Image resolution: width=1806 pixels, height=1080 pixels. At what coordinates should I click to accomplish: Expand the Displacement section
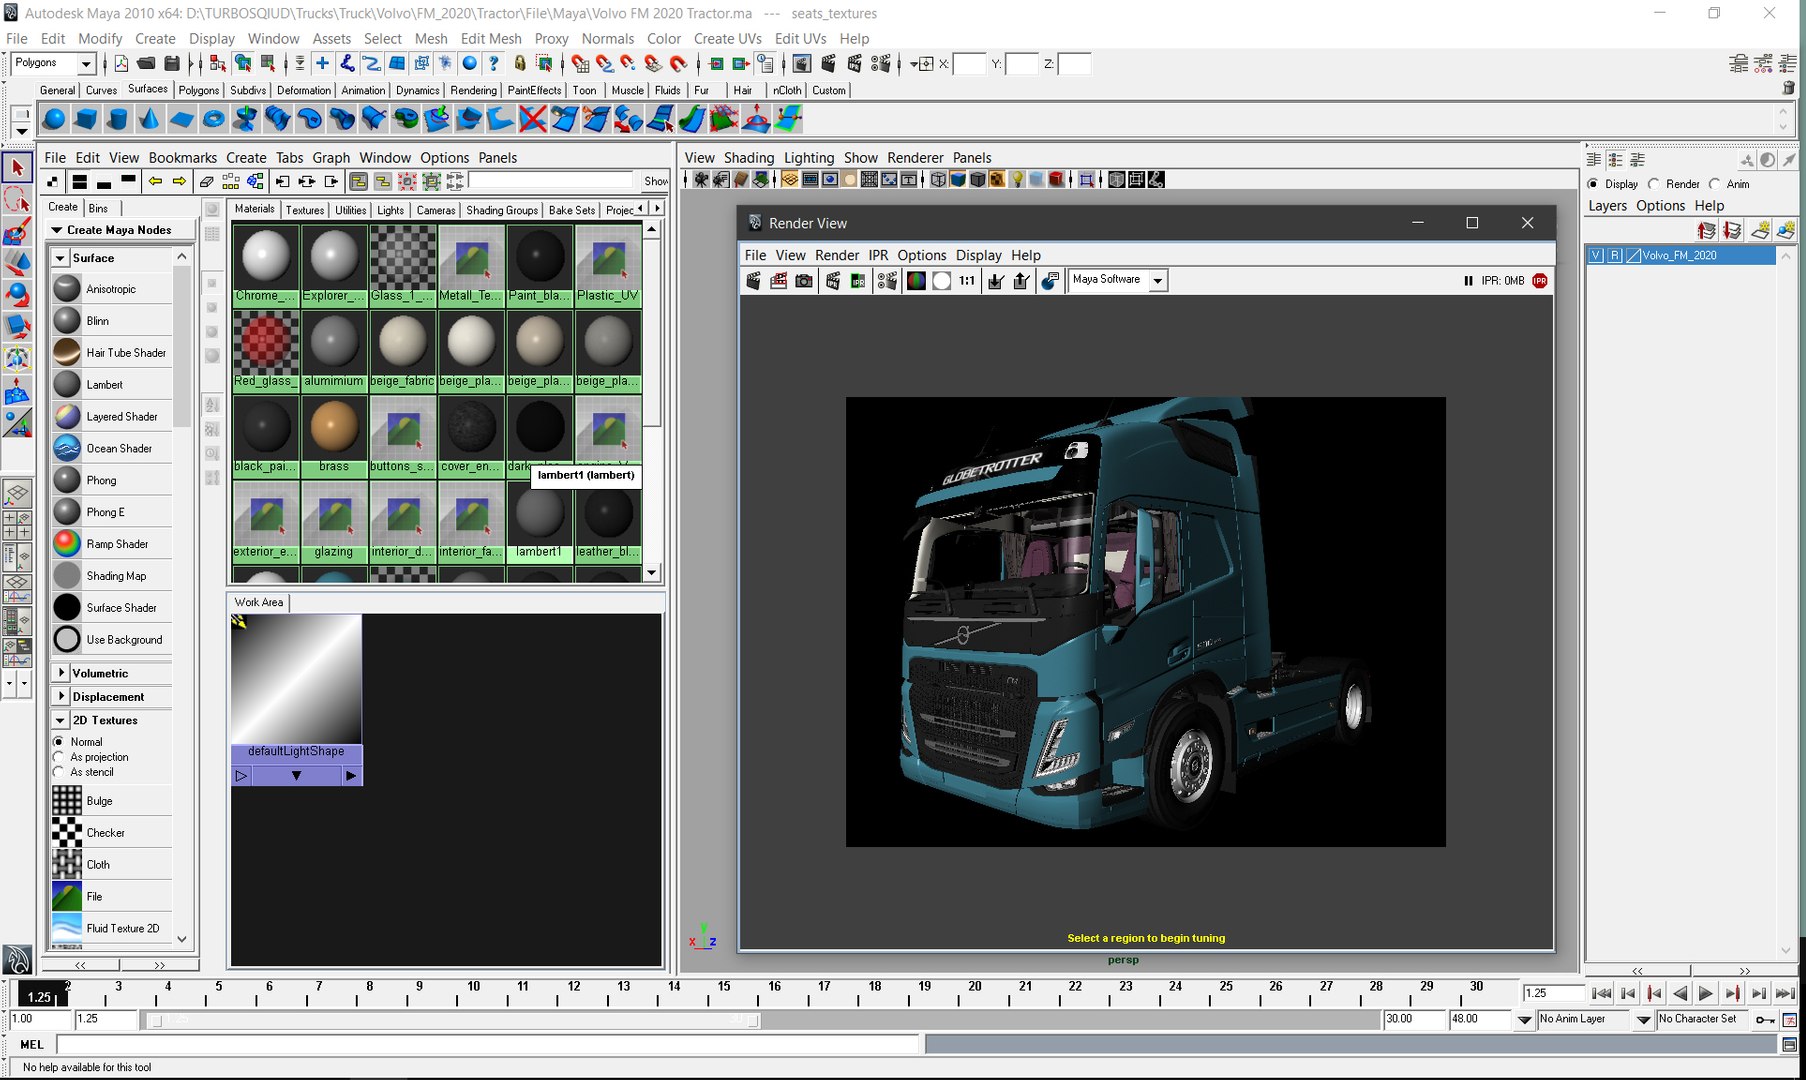(x=61, y=697)
